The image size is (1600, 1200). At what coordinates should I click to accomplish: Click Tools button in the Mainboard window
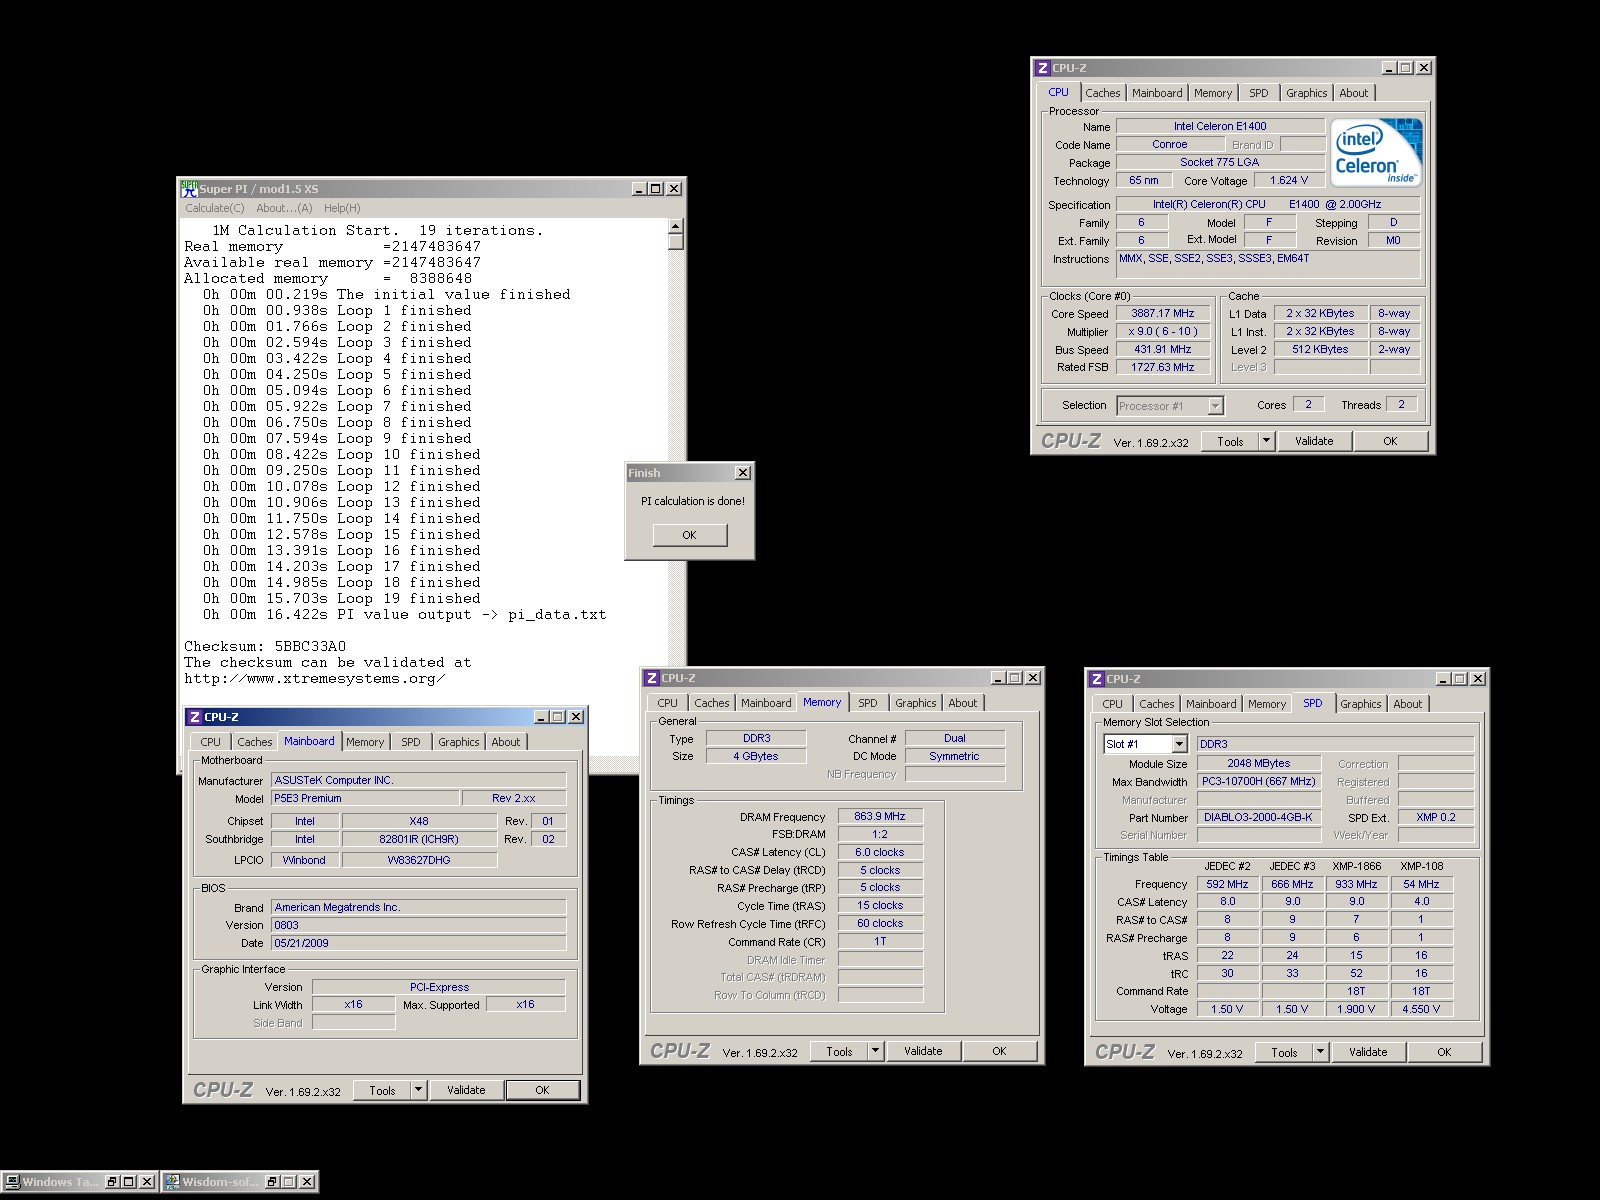(382, 1090)
